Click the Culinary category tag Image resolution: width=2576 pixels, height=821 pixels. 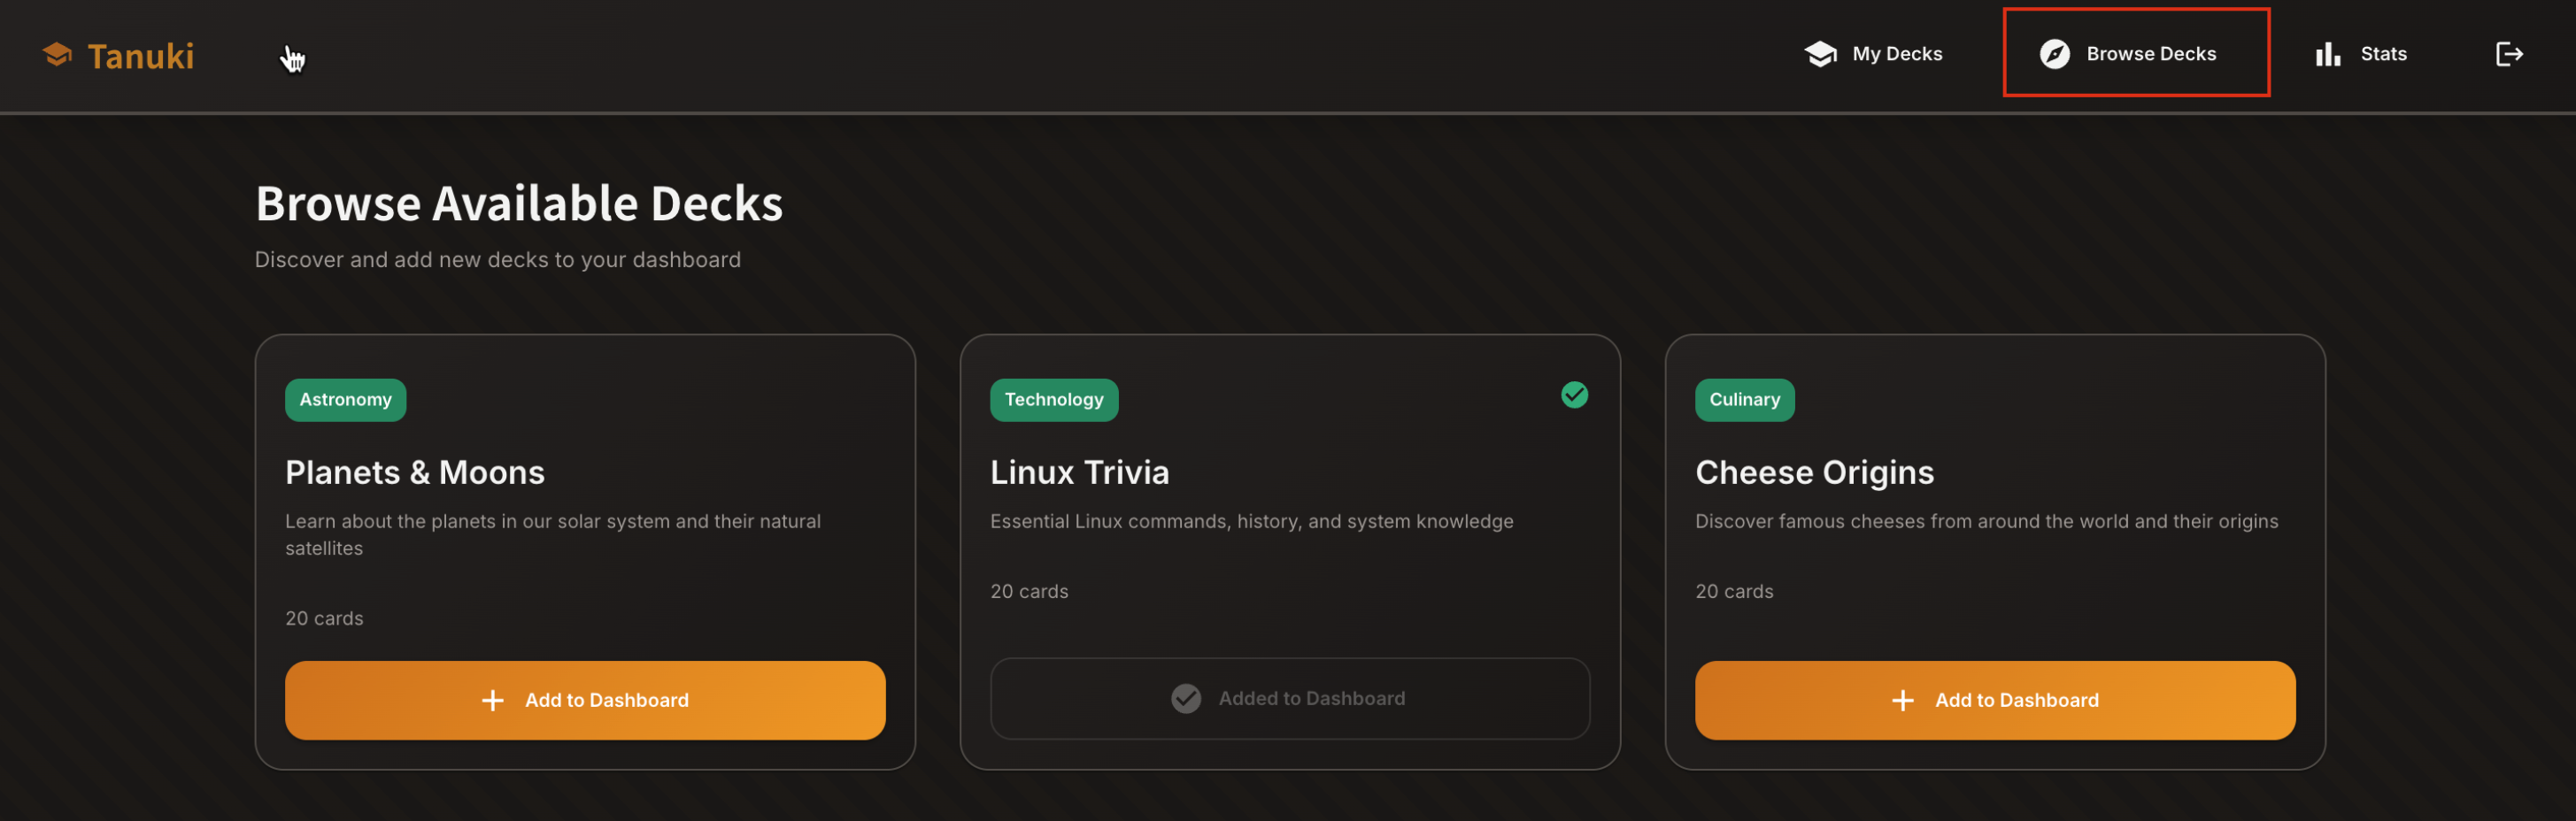point(1744,400)
